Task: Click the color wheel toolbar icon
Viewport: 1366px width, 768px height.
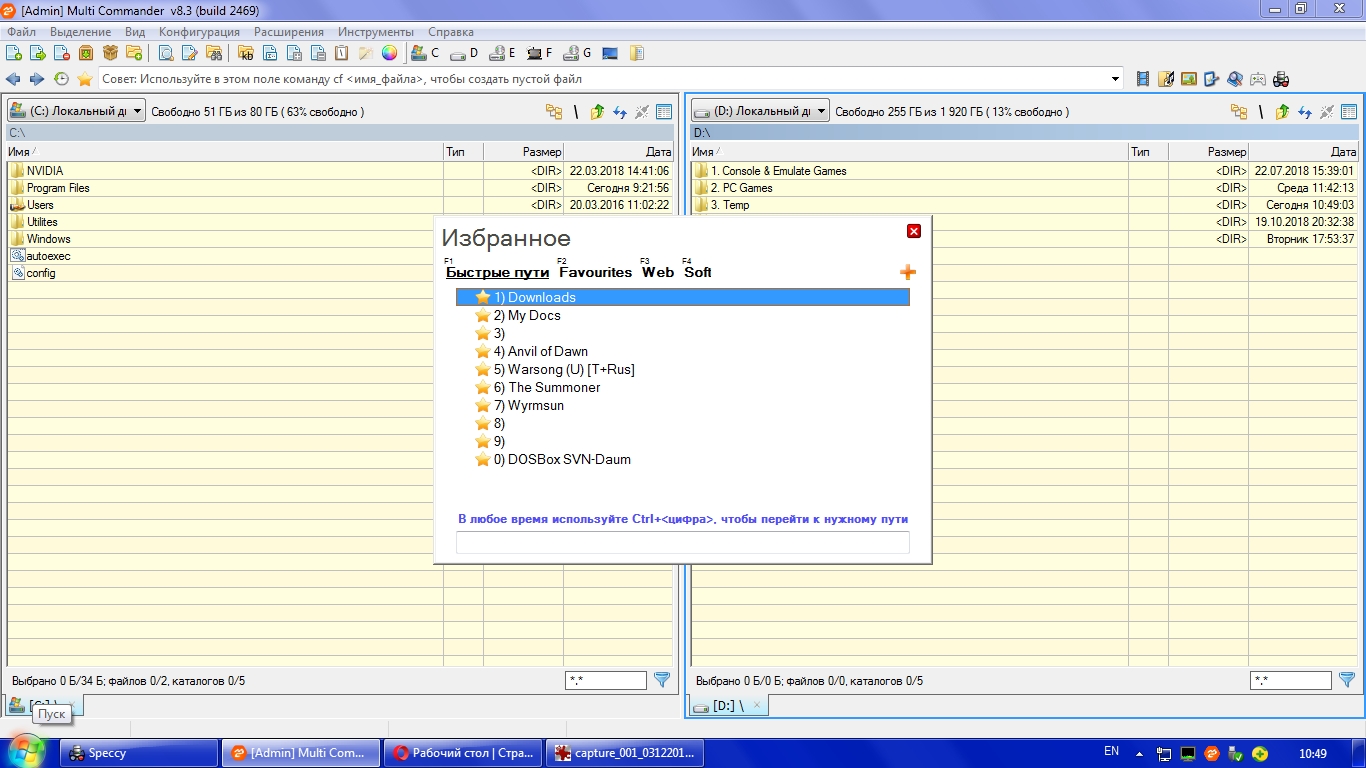Action: pyautogui.click(x=389, y=53)
